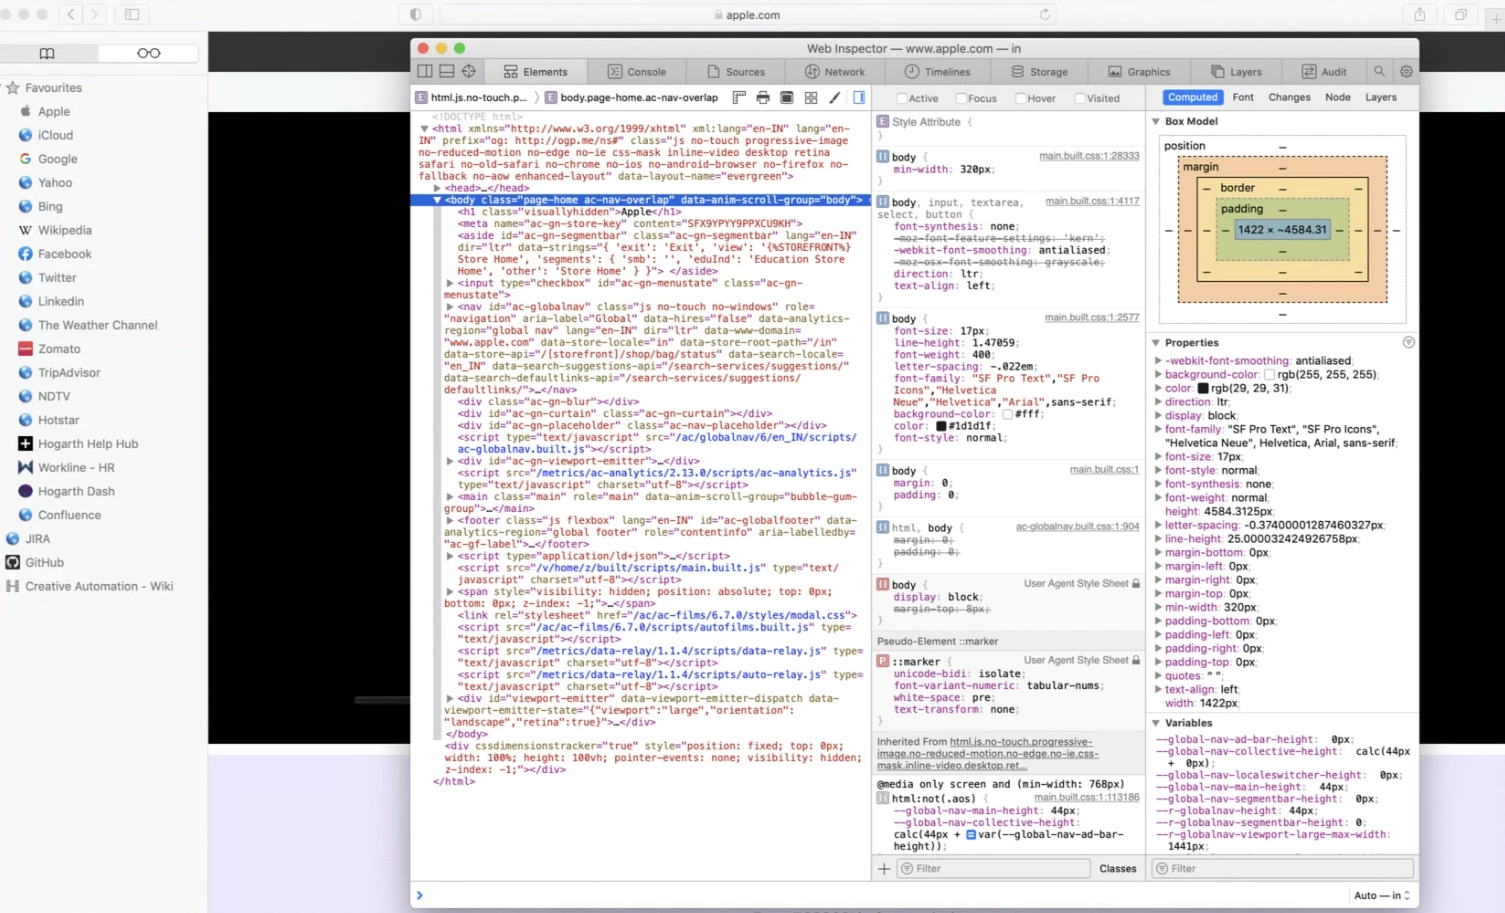Go forward in Safari
The width and height of the screenshot is (1505, 913).
[94, 14]
